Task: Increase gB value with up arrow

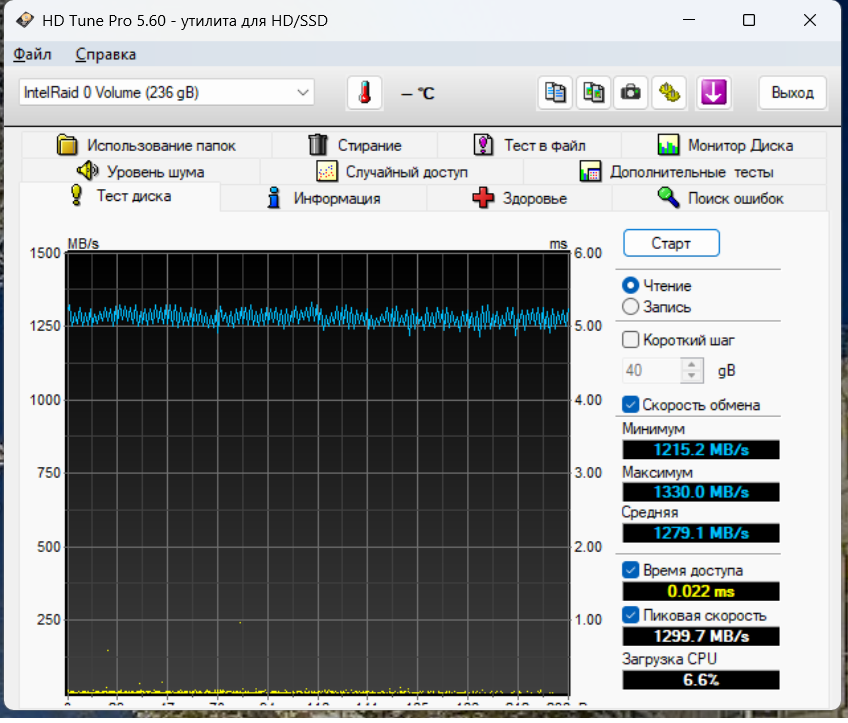Action: point(692,364)
